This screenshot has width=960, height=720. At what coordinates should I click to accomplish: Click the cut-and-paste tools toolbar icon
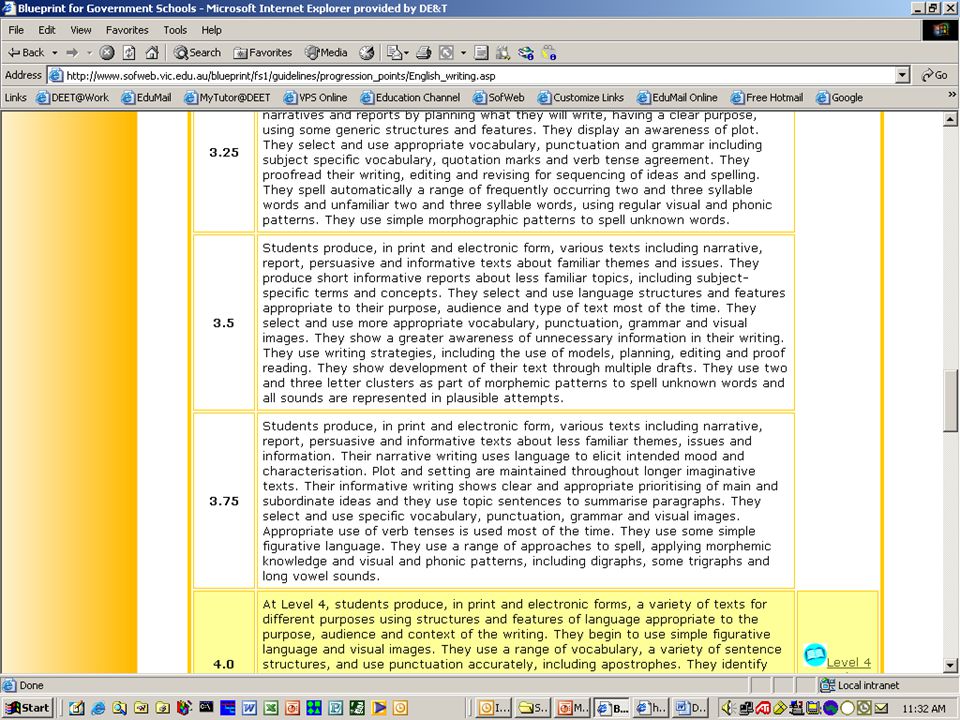pyautogui.click(x=503, y=53)
